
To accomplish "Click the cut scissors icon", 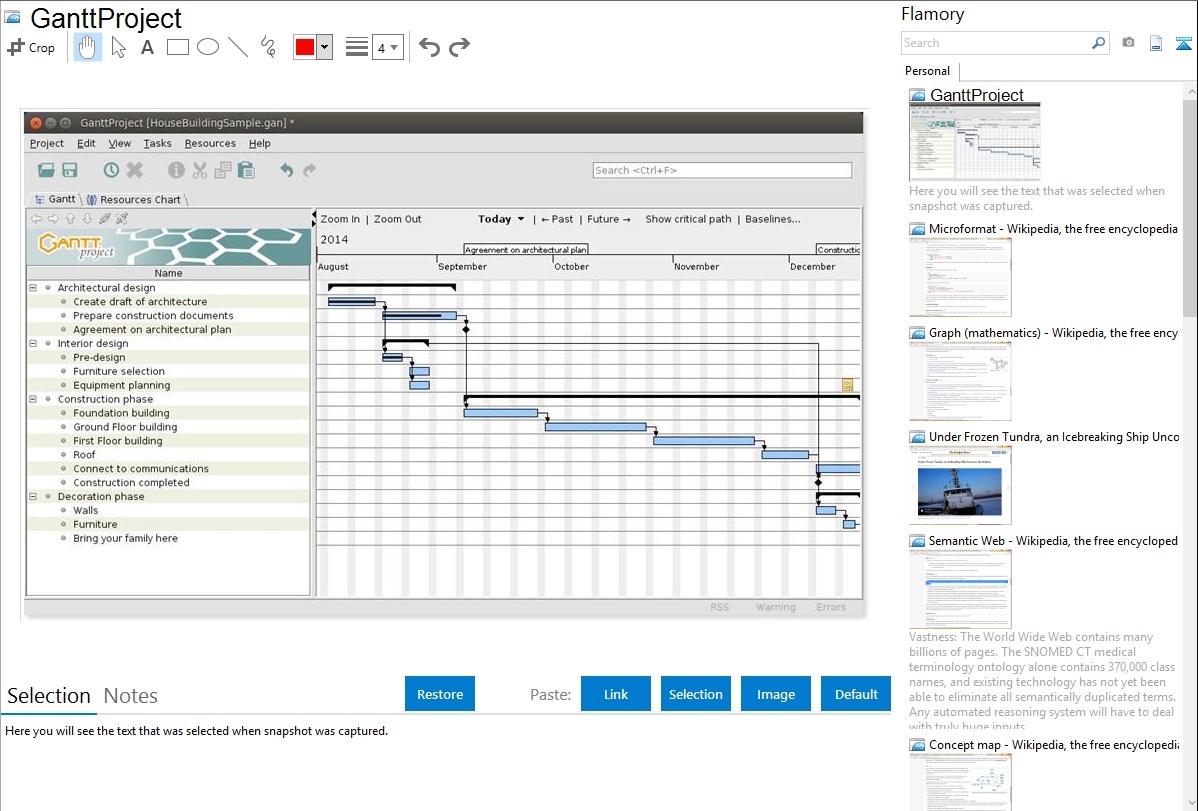I will click(199, 170).
